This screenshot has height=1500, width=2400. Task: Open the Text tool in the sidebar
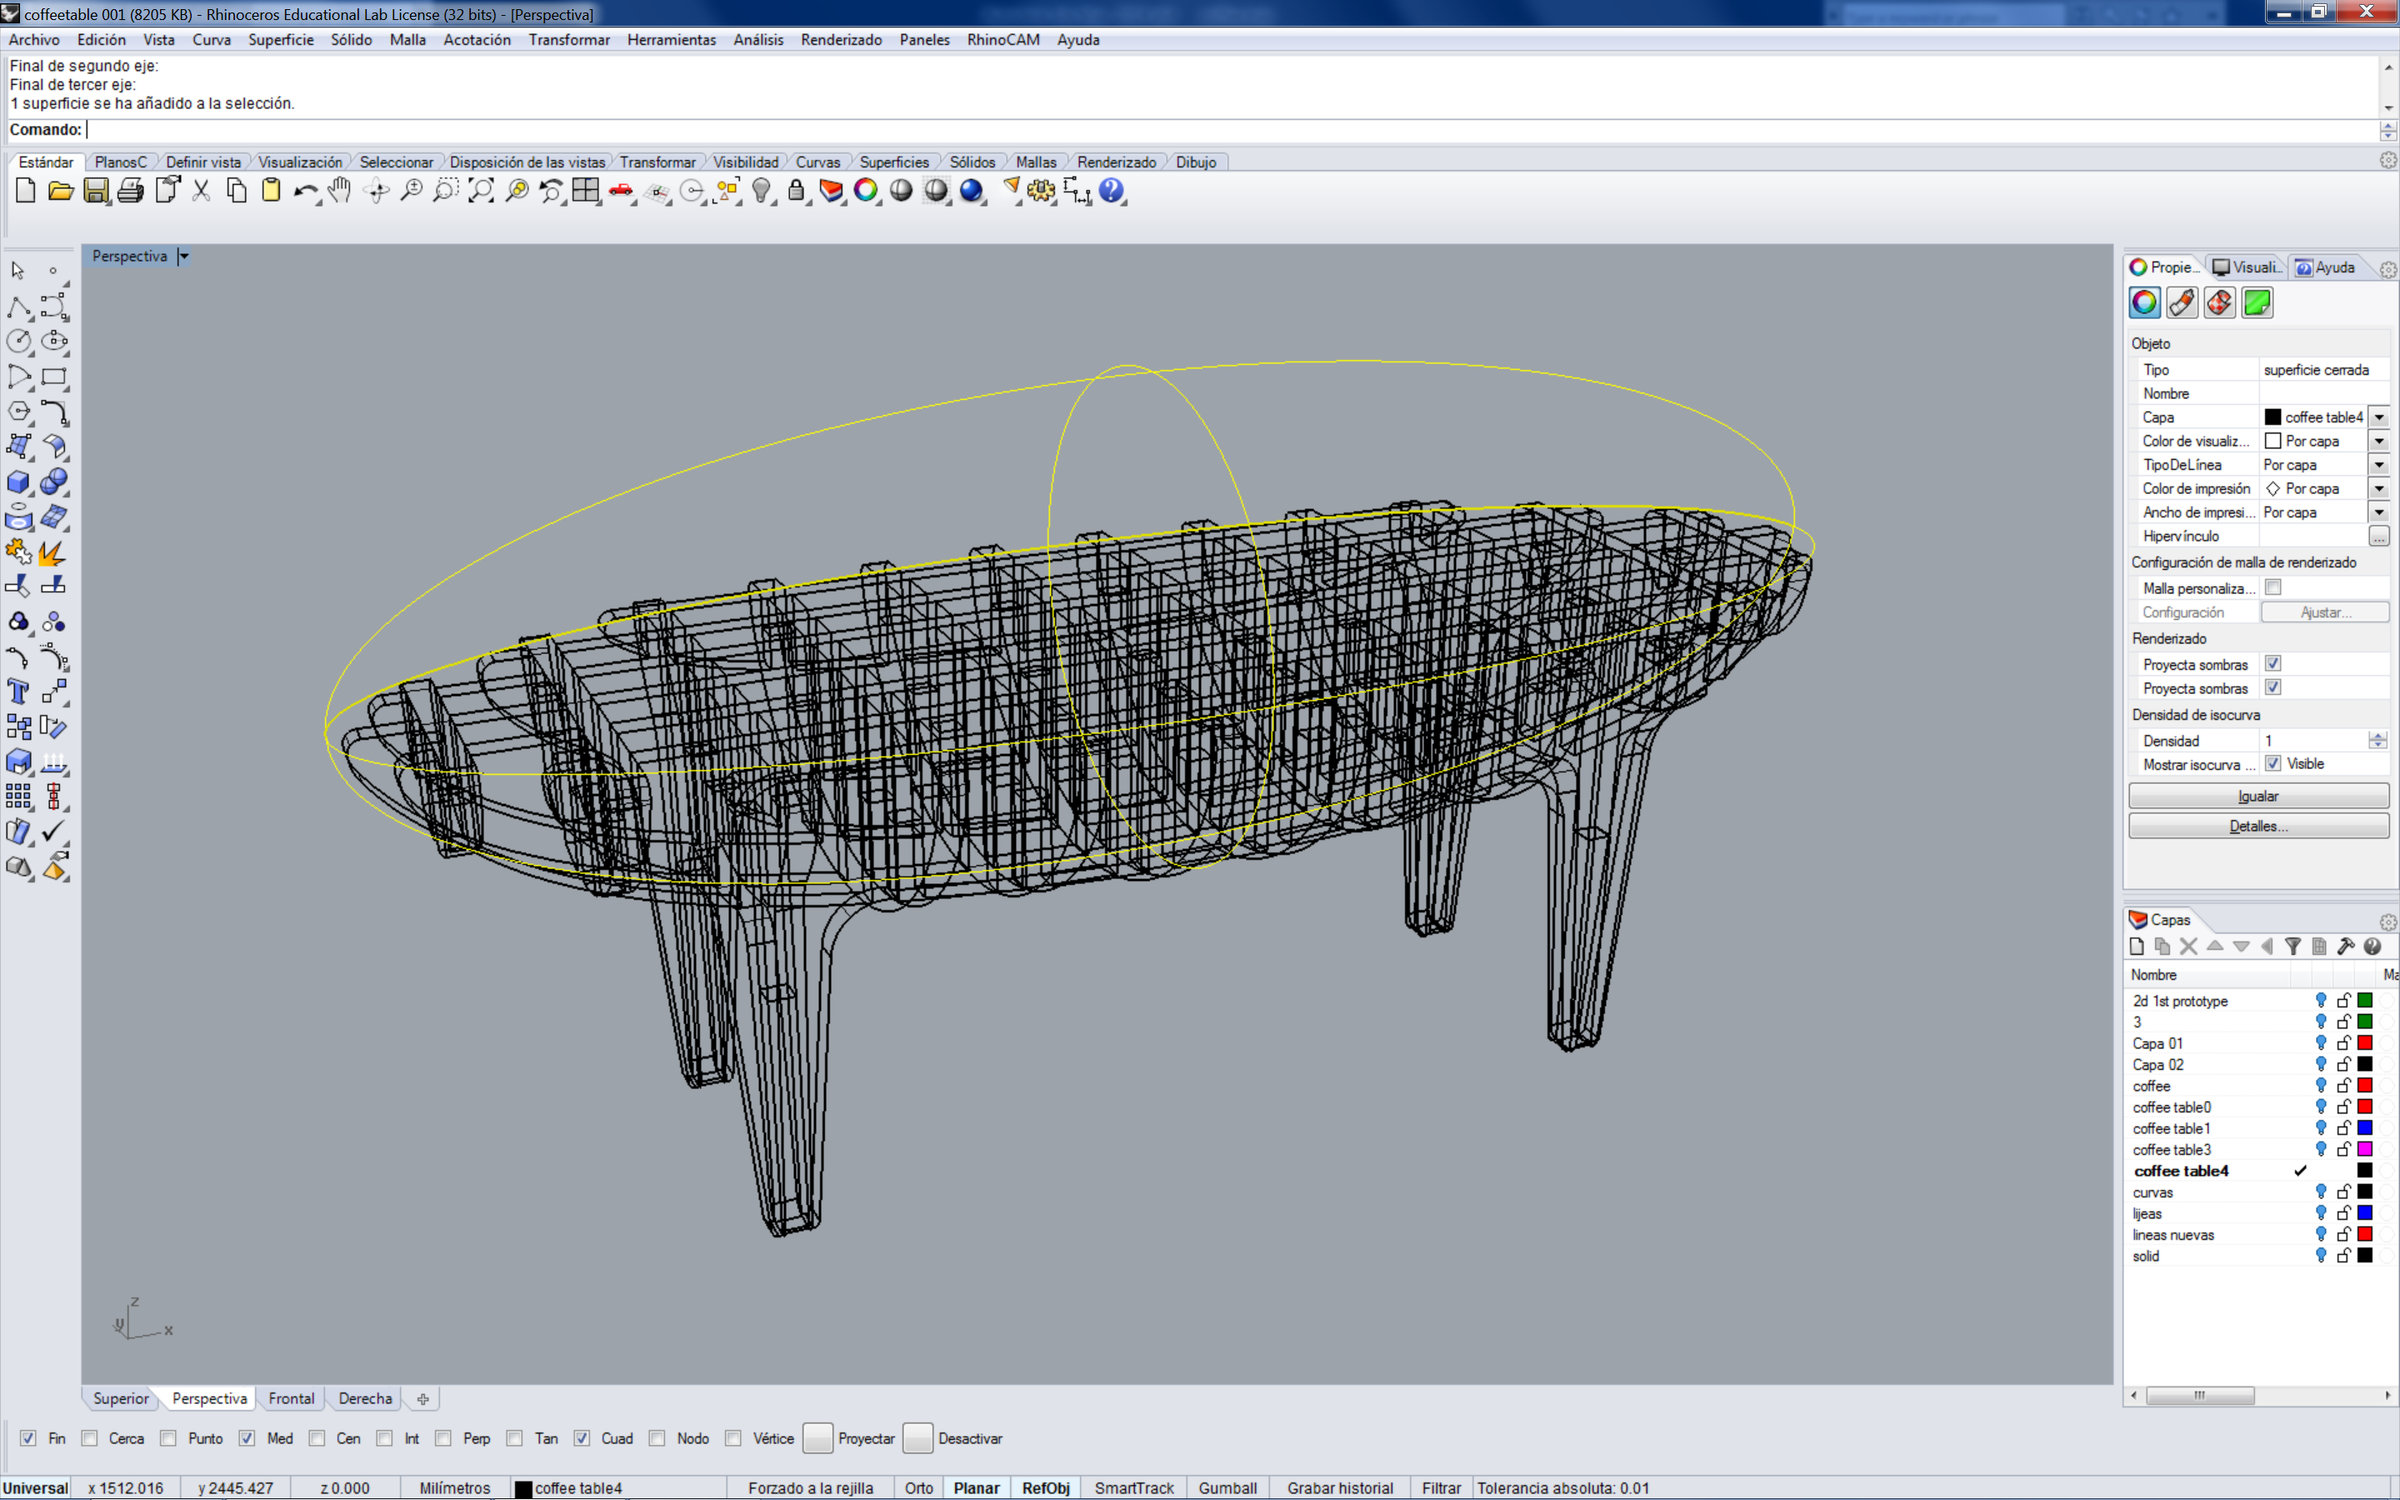[17, 691]
